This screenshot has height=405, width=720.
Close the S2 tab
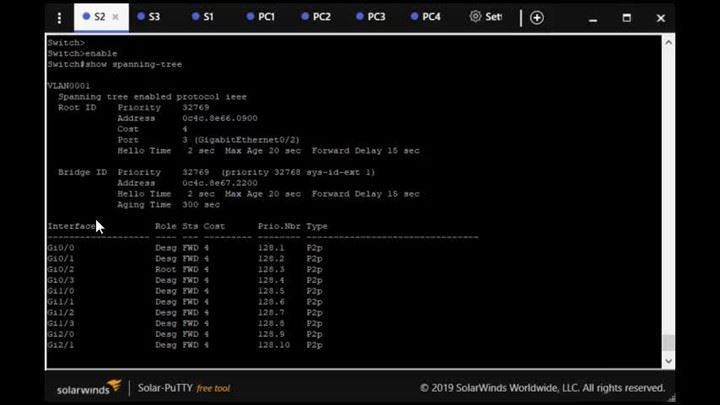(x=117, y=17)
